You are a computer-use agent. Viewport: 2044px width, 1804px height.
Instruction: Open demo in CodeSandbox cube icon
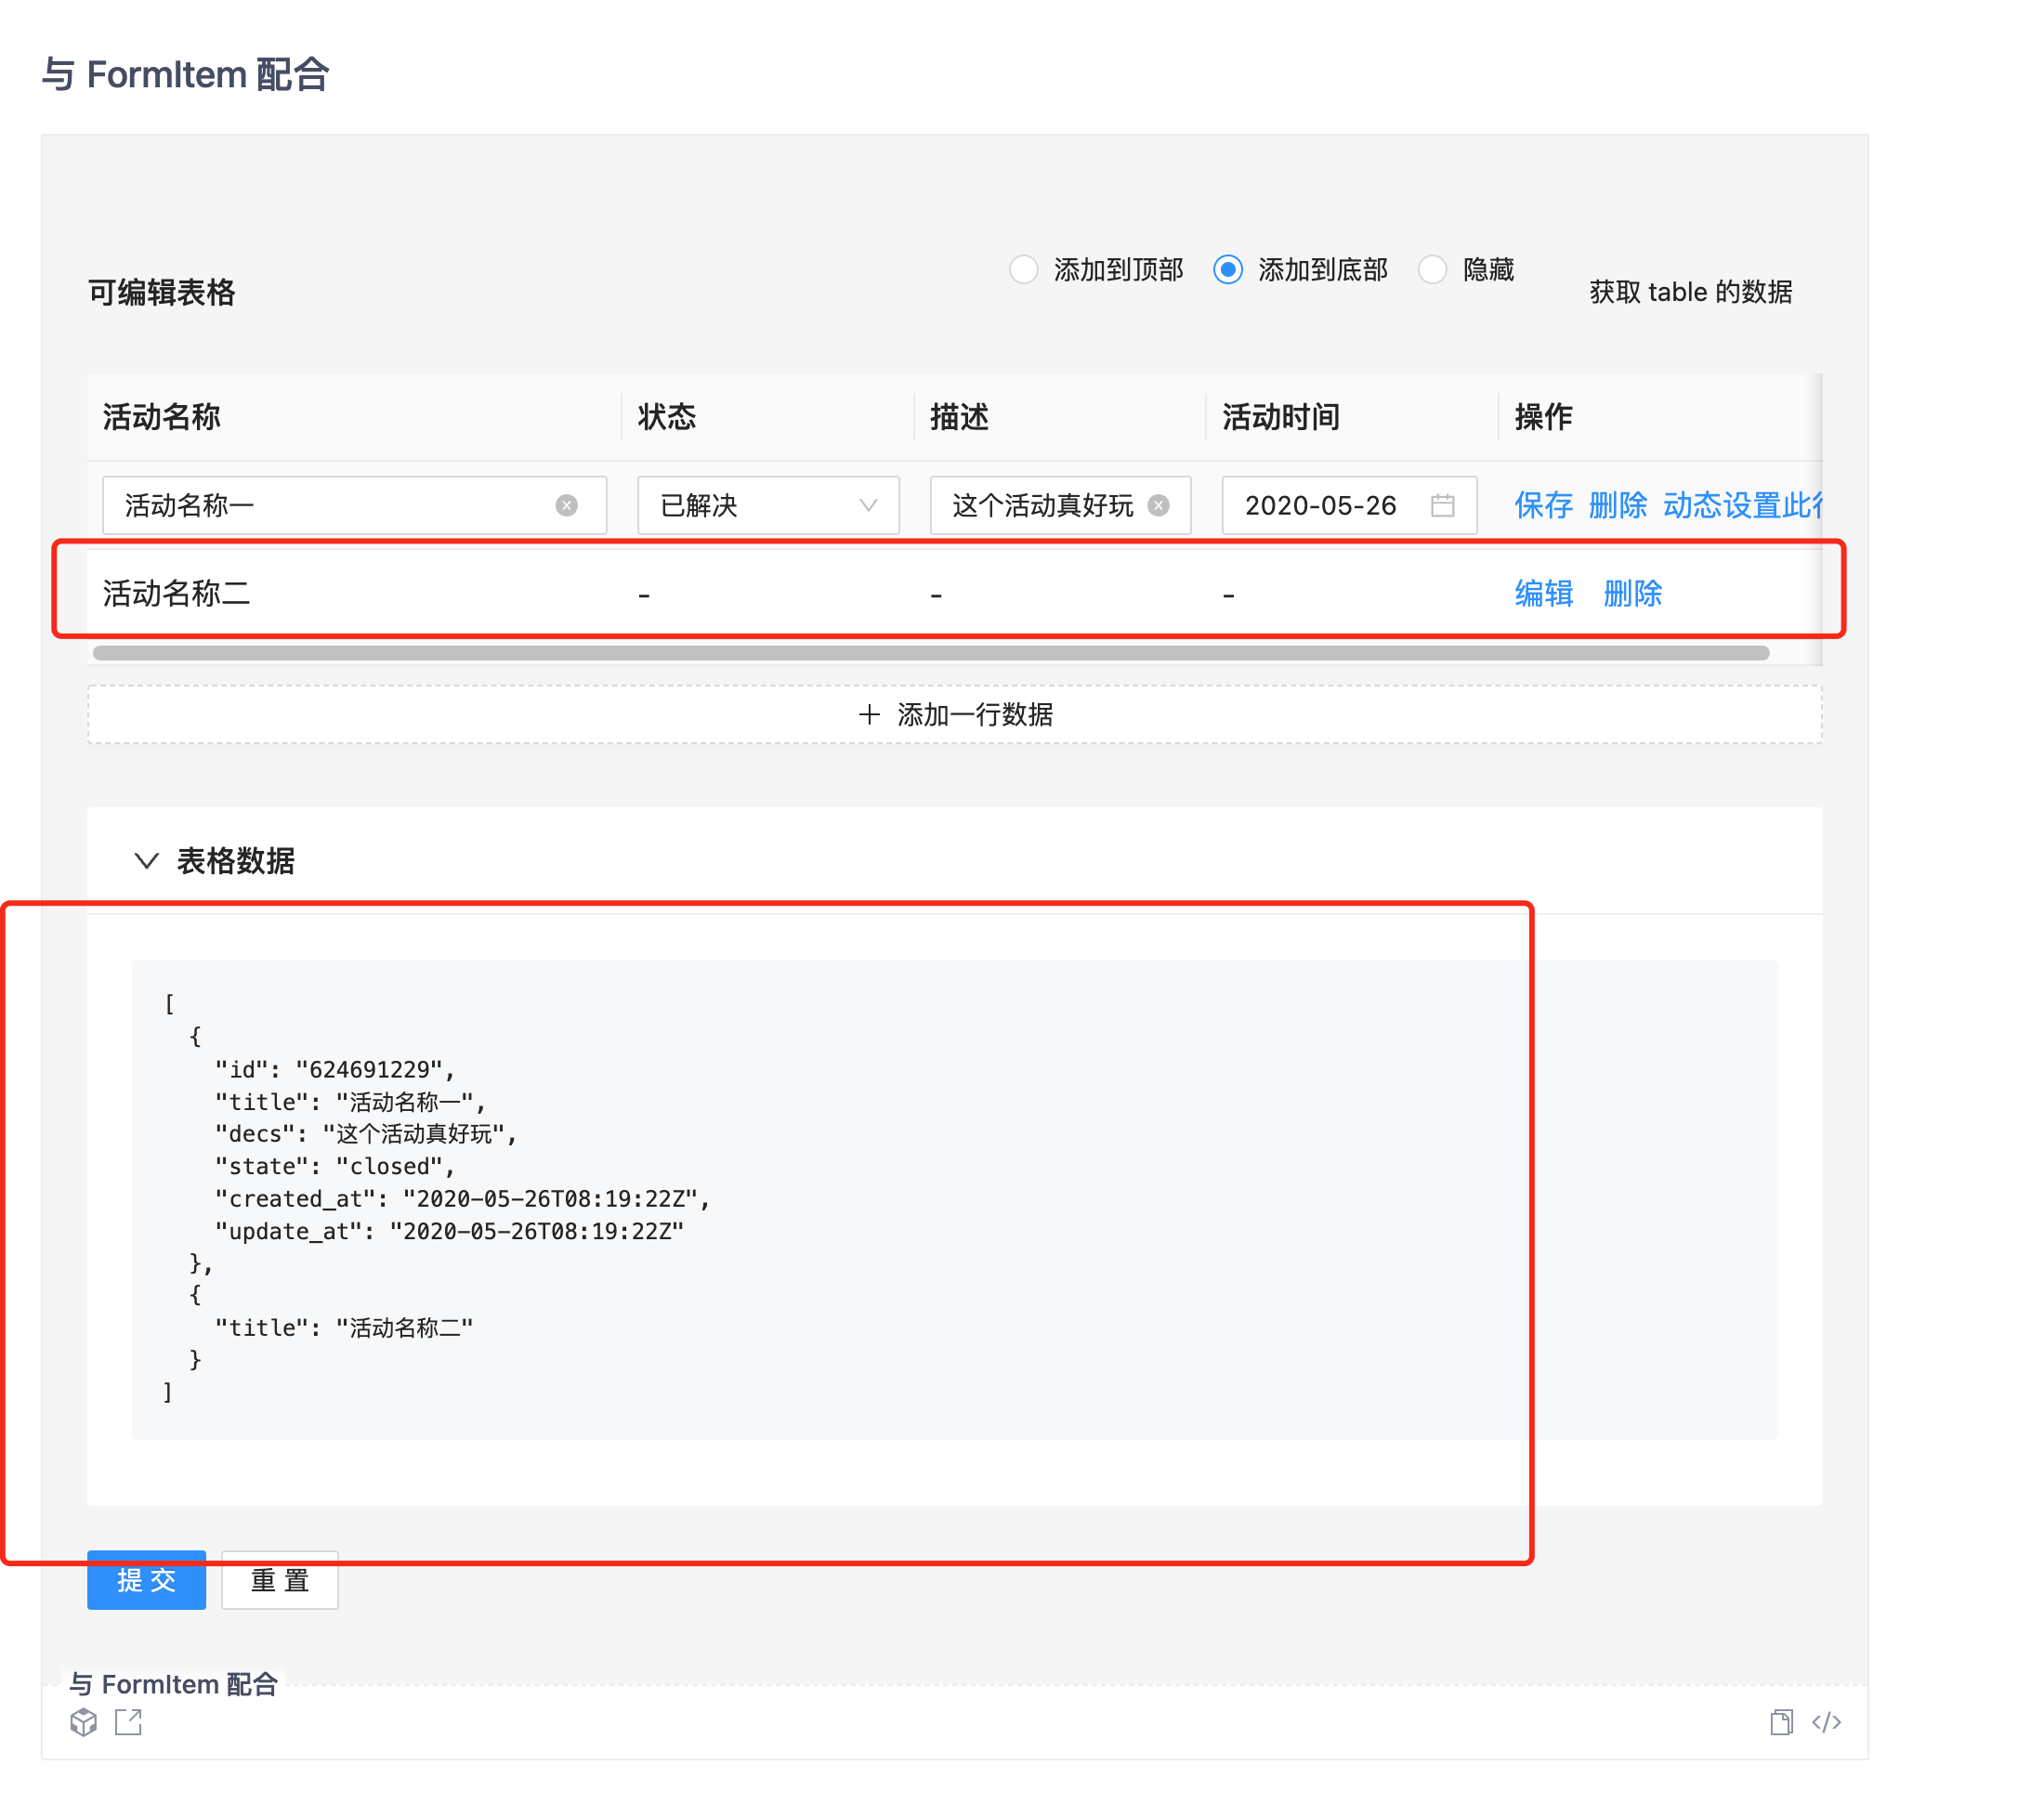(x=84, y=1722)
